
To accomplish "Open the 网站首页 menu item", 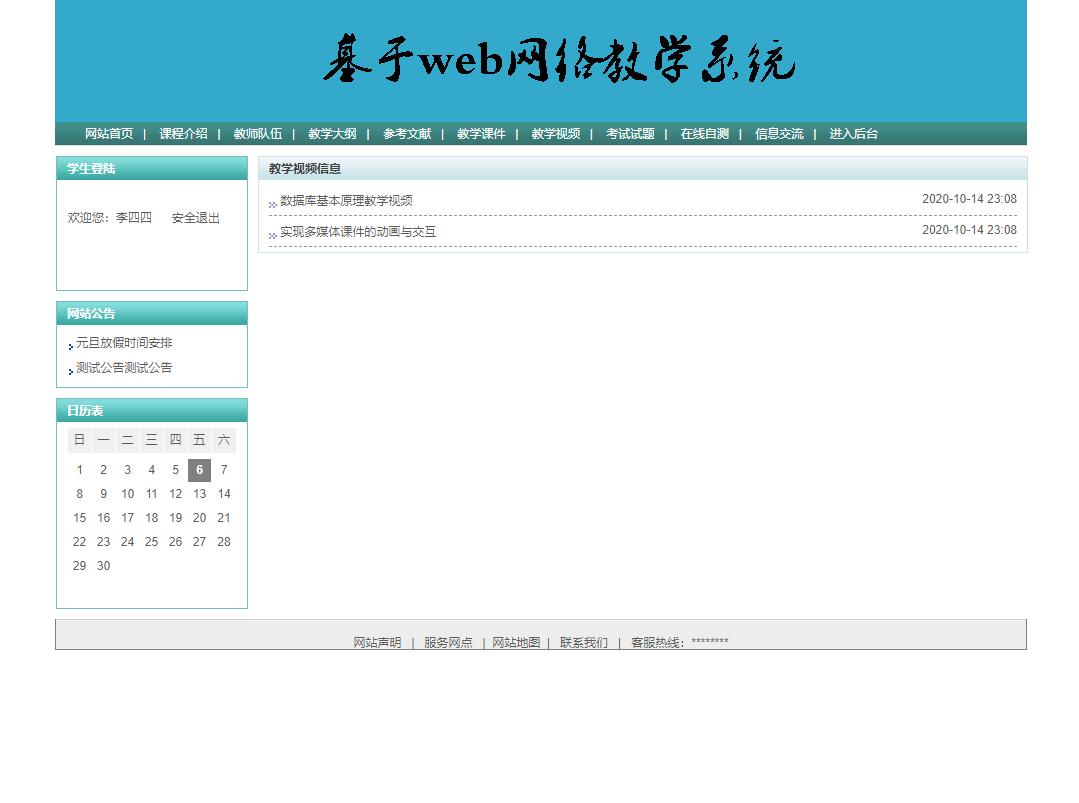I will pyautogui.click(x=108, y=133).
